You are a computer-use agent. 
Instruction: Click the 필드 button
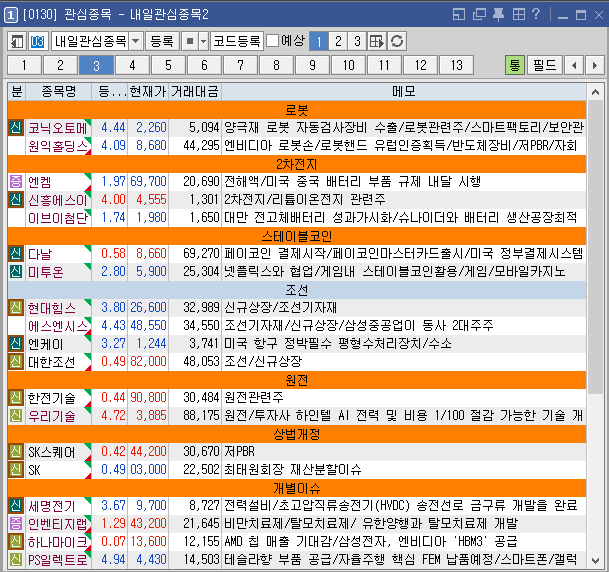[545, 65]
